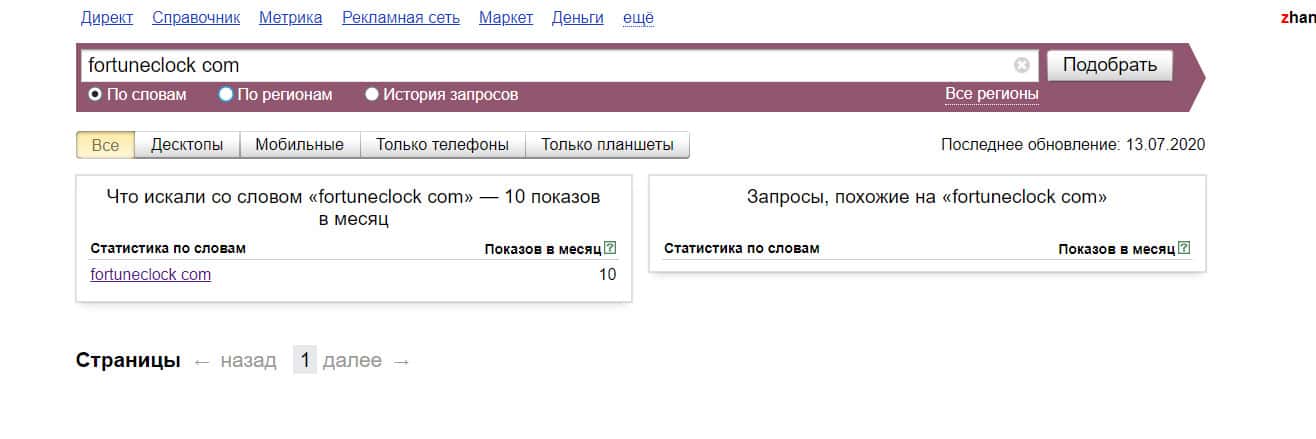
Task: Click help icon in similar queries table
Action: click(1185, 248)
